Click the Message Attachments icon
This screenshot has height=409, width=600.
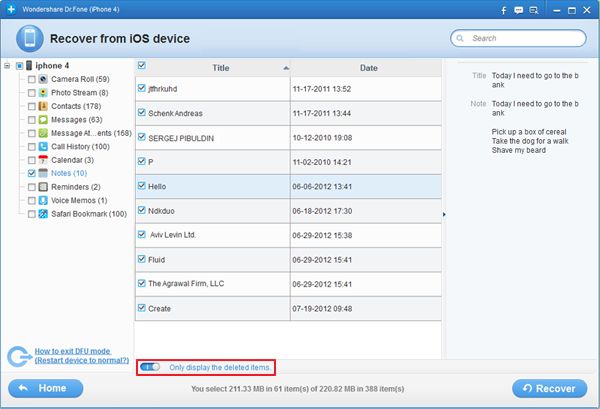click(43, 133)
